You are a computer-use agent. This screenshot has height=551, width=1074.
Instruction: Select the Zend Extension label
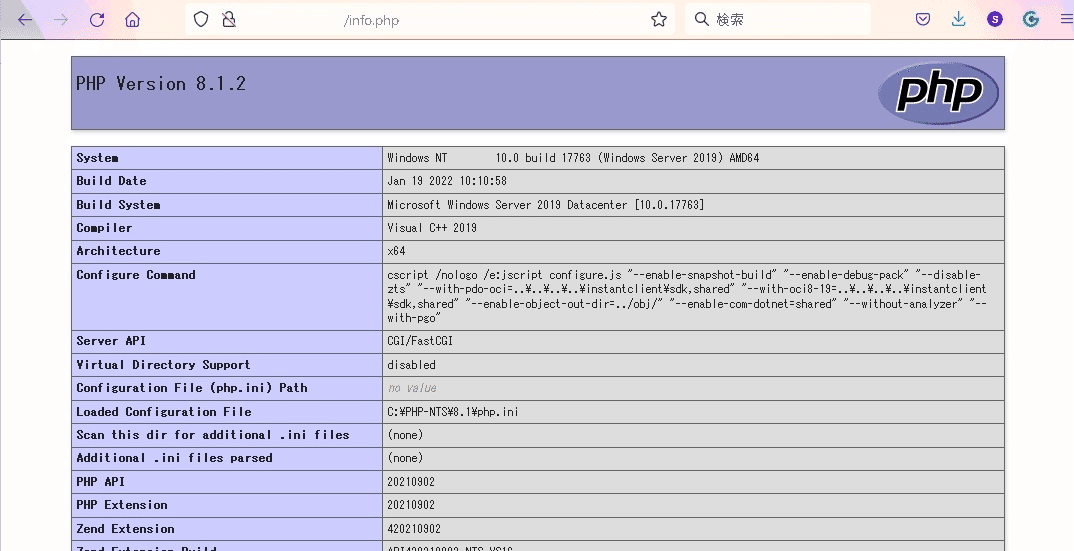tap(125, 529)
